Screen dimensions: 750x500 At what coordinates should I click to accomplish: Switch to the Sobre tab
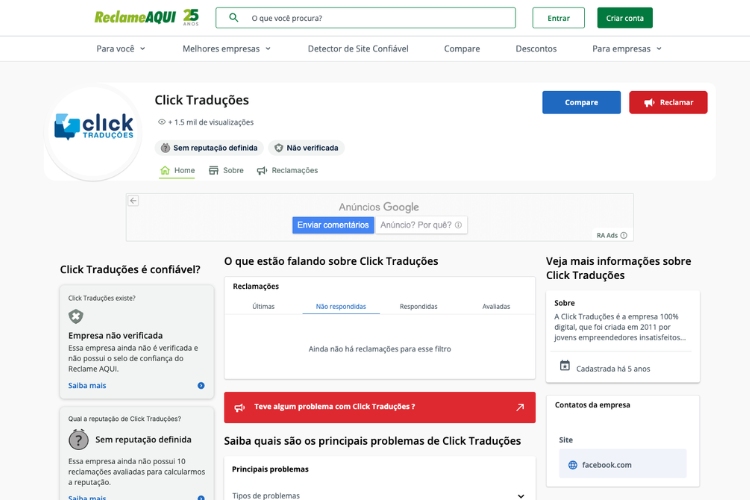pos(226,170)
